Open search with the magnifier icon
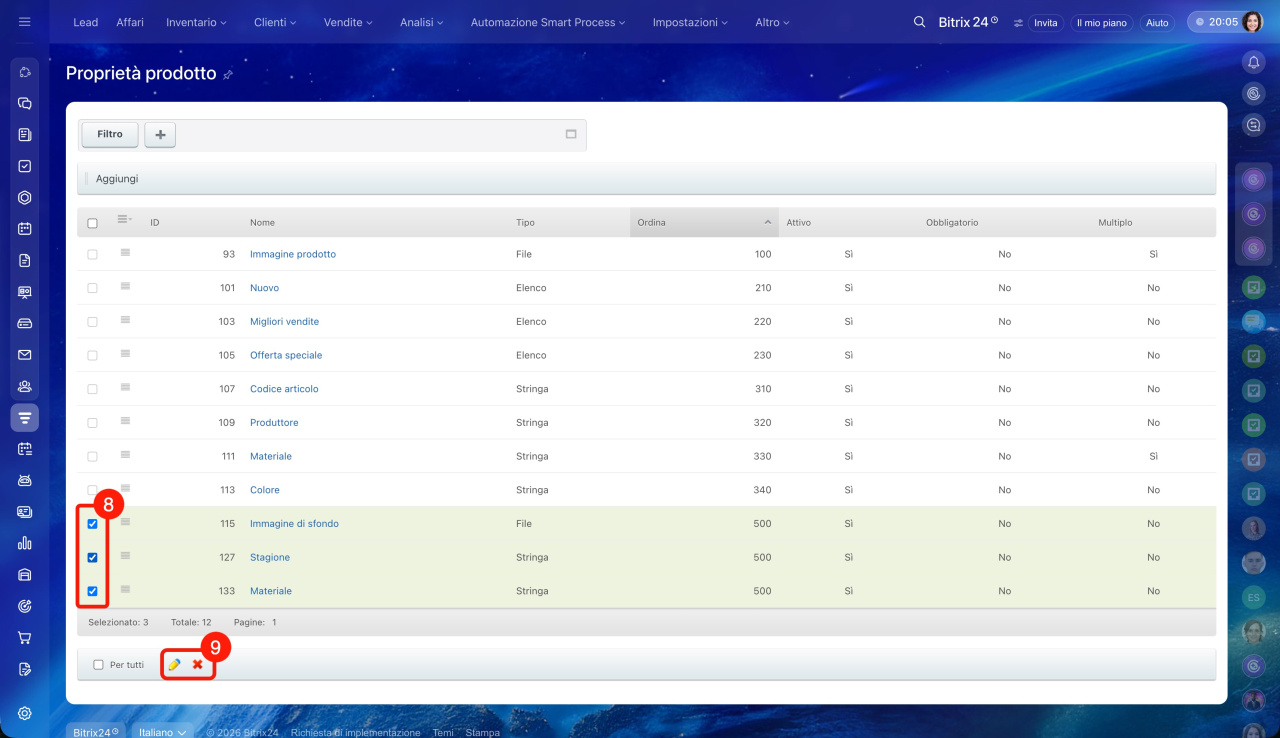This screenshot has width=1280, height=738. (919, 22)
